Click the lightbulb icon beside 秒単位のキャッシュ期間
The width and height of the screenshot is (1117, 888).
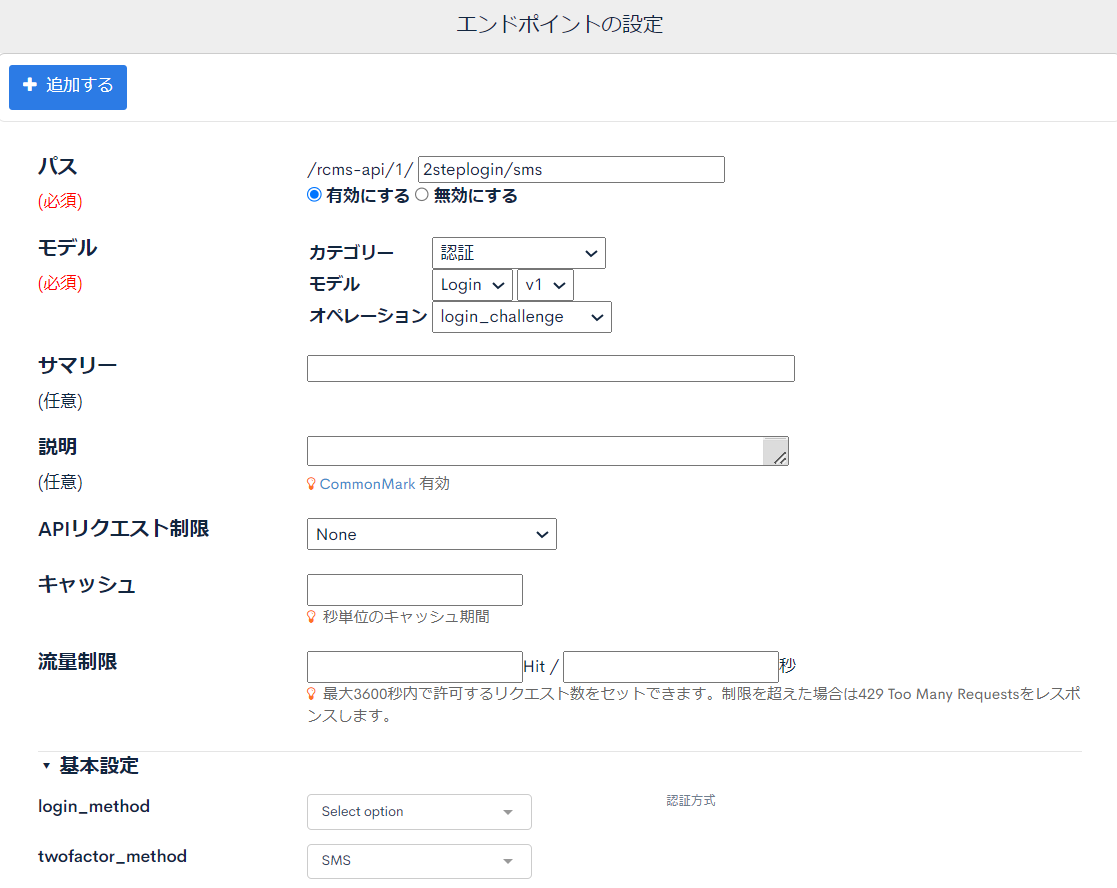(311, 617)
